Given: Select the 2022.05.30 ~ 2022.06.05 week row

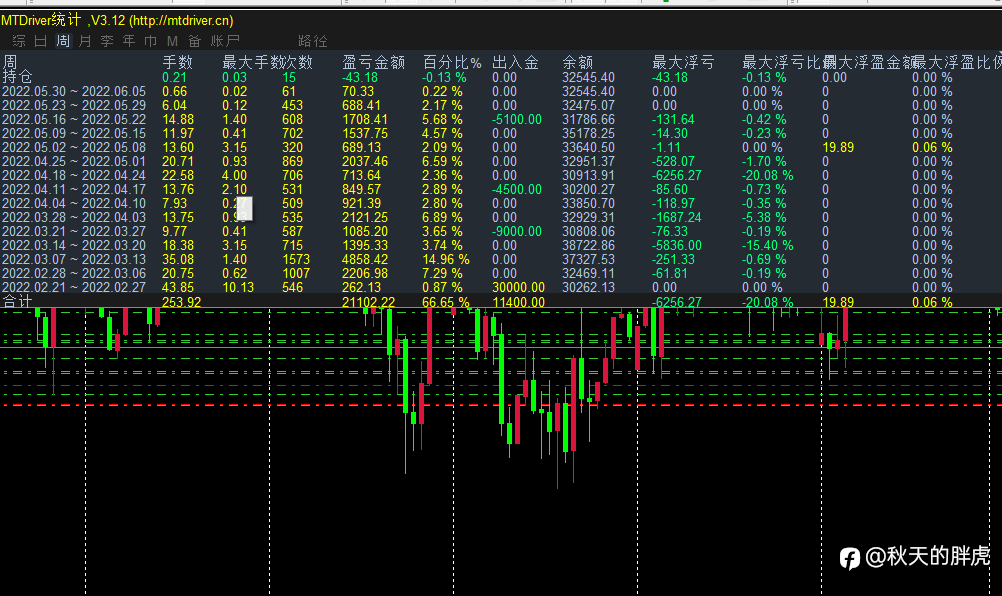Looking at the screenshot, I should 74,91.
